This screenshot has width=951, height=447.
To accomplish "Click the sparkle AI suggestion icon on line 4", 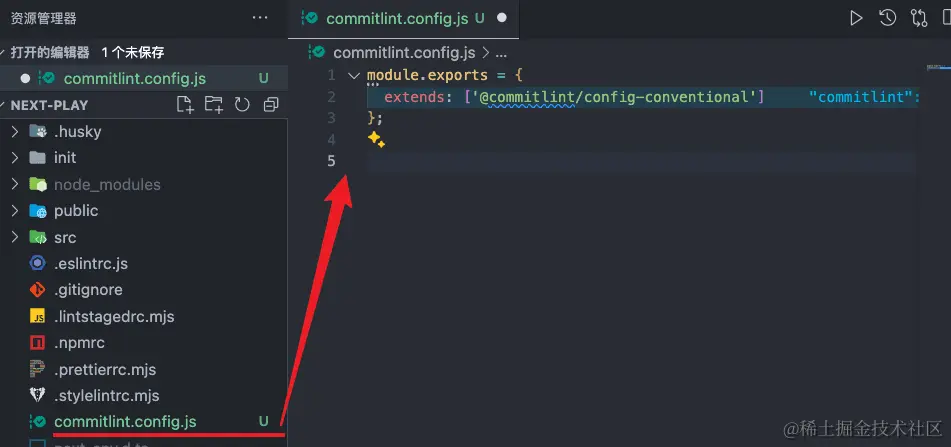I will click(376, 139).
